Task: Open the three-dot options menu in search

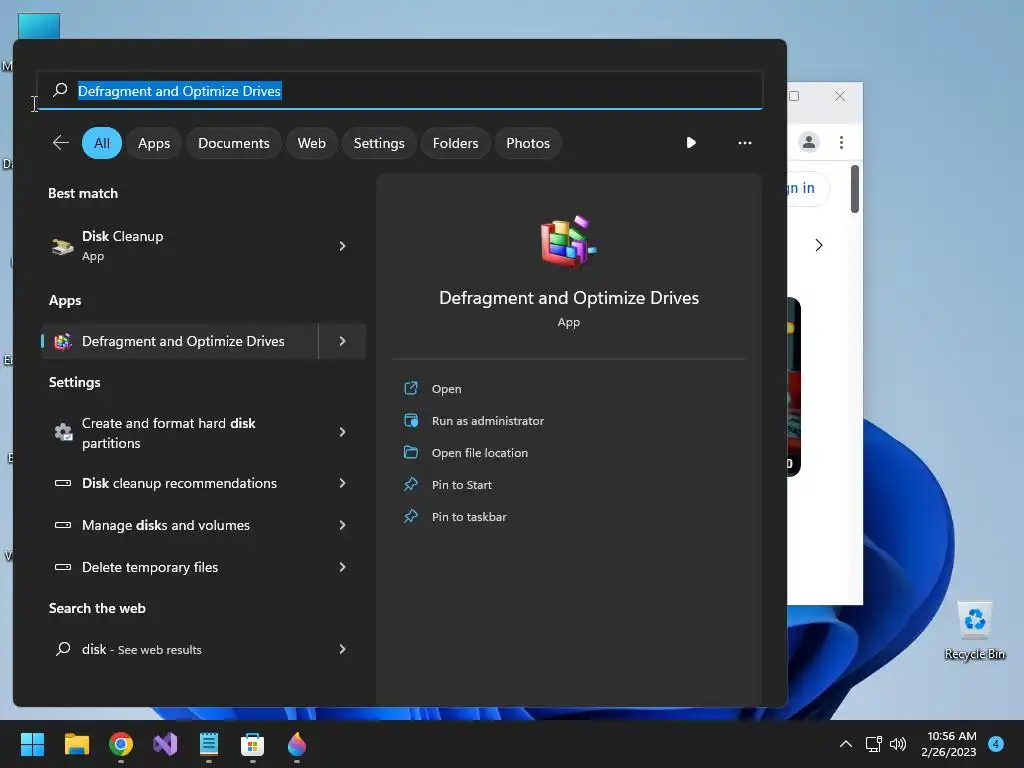Action: pos(744,142)
